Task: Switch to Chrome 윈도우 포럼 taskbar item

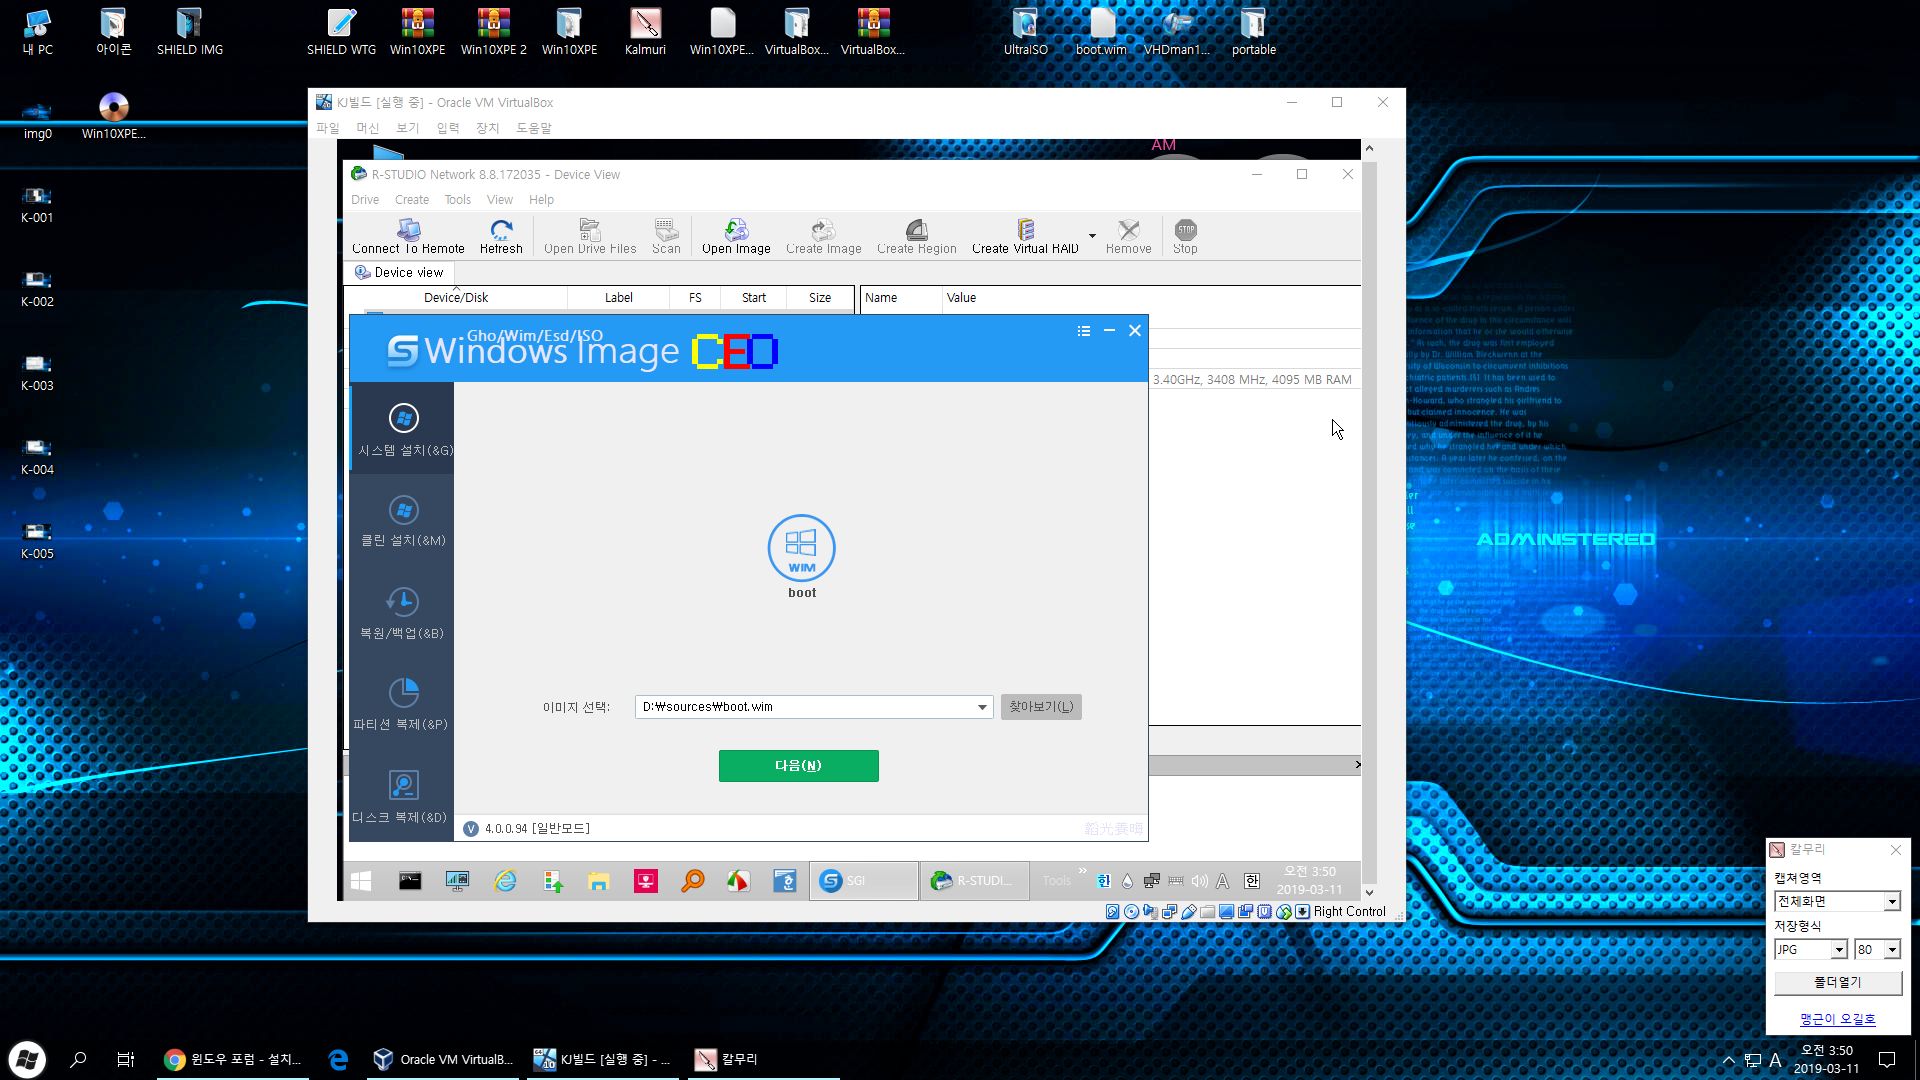Action: pos(234,1060)
